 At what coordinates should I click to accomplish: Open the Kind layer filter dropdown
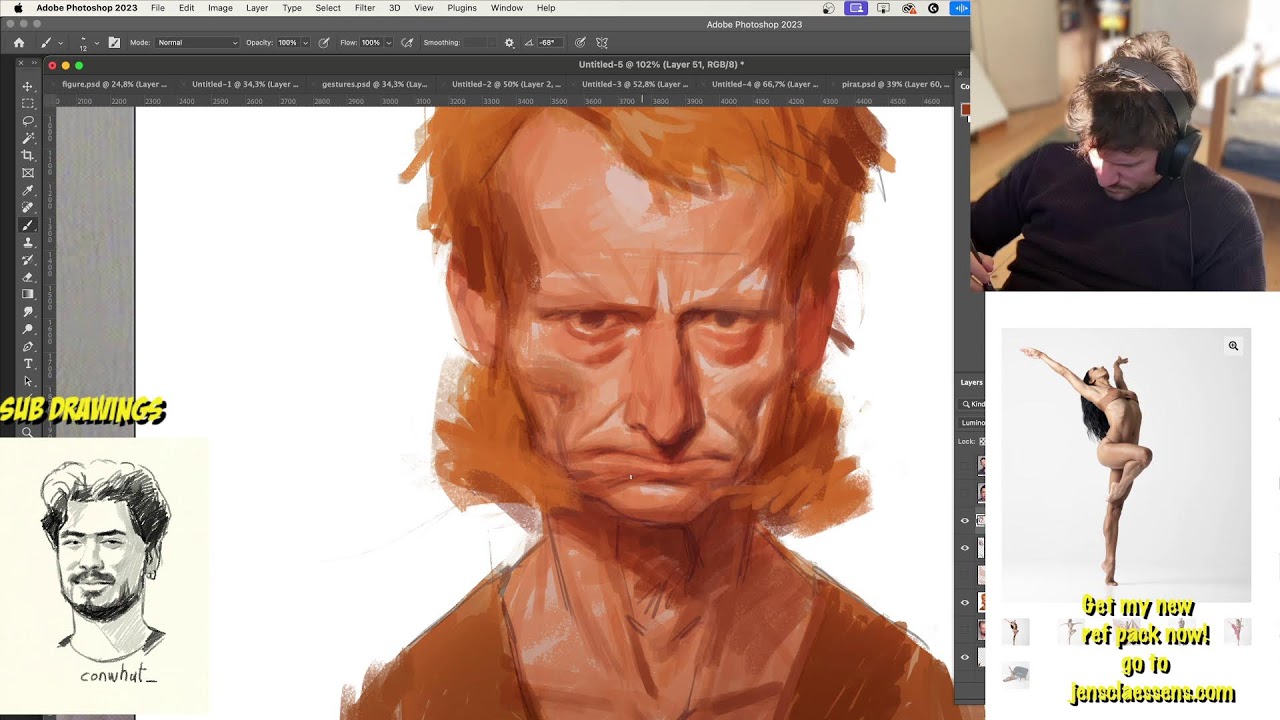coord(973,404)
